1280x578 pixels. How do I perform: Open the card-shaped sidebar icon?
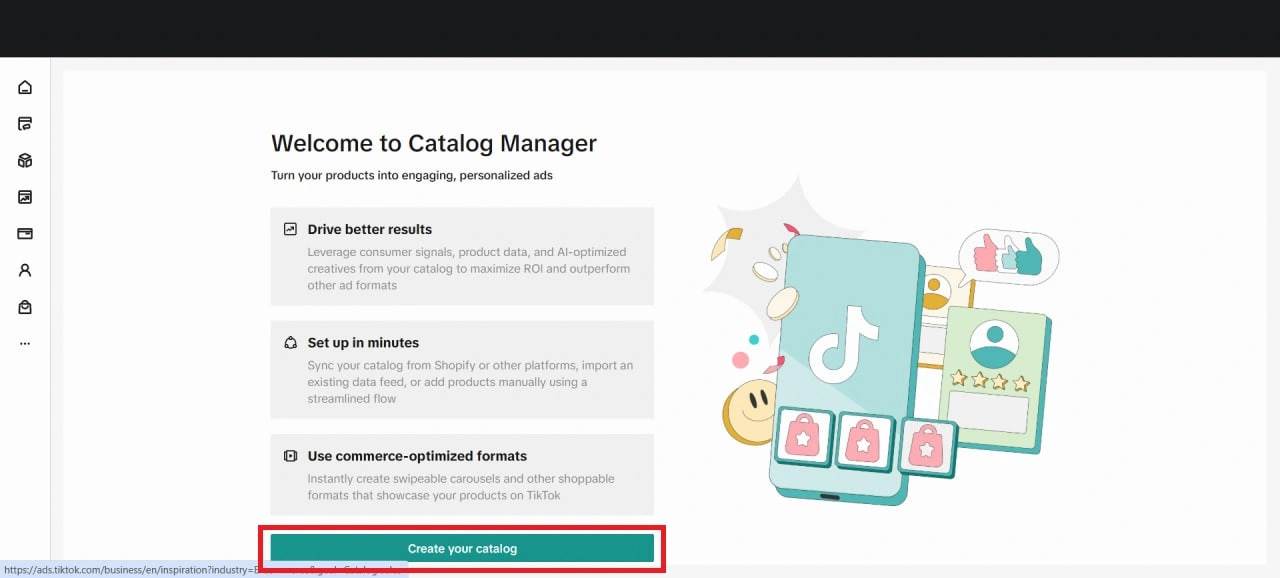click(25, 233)
